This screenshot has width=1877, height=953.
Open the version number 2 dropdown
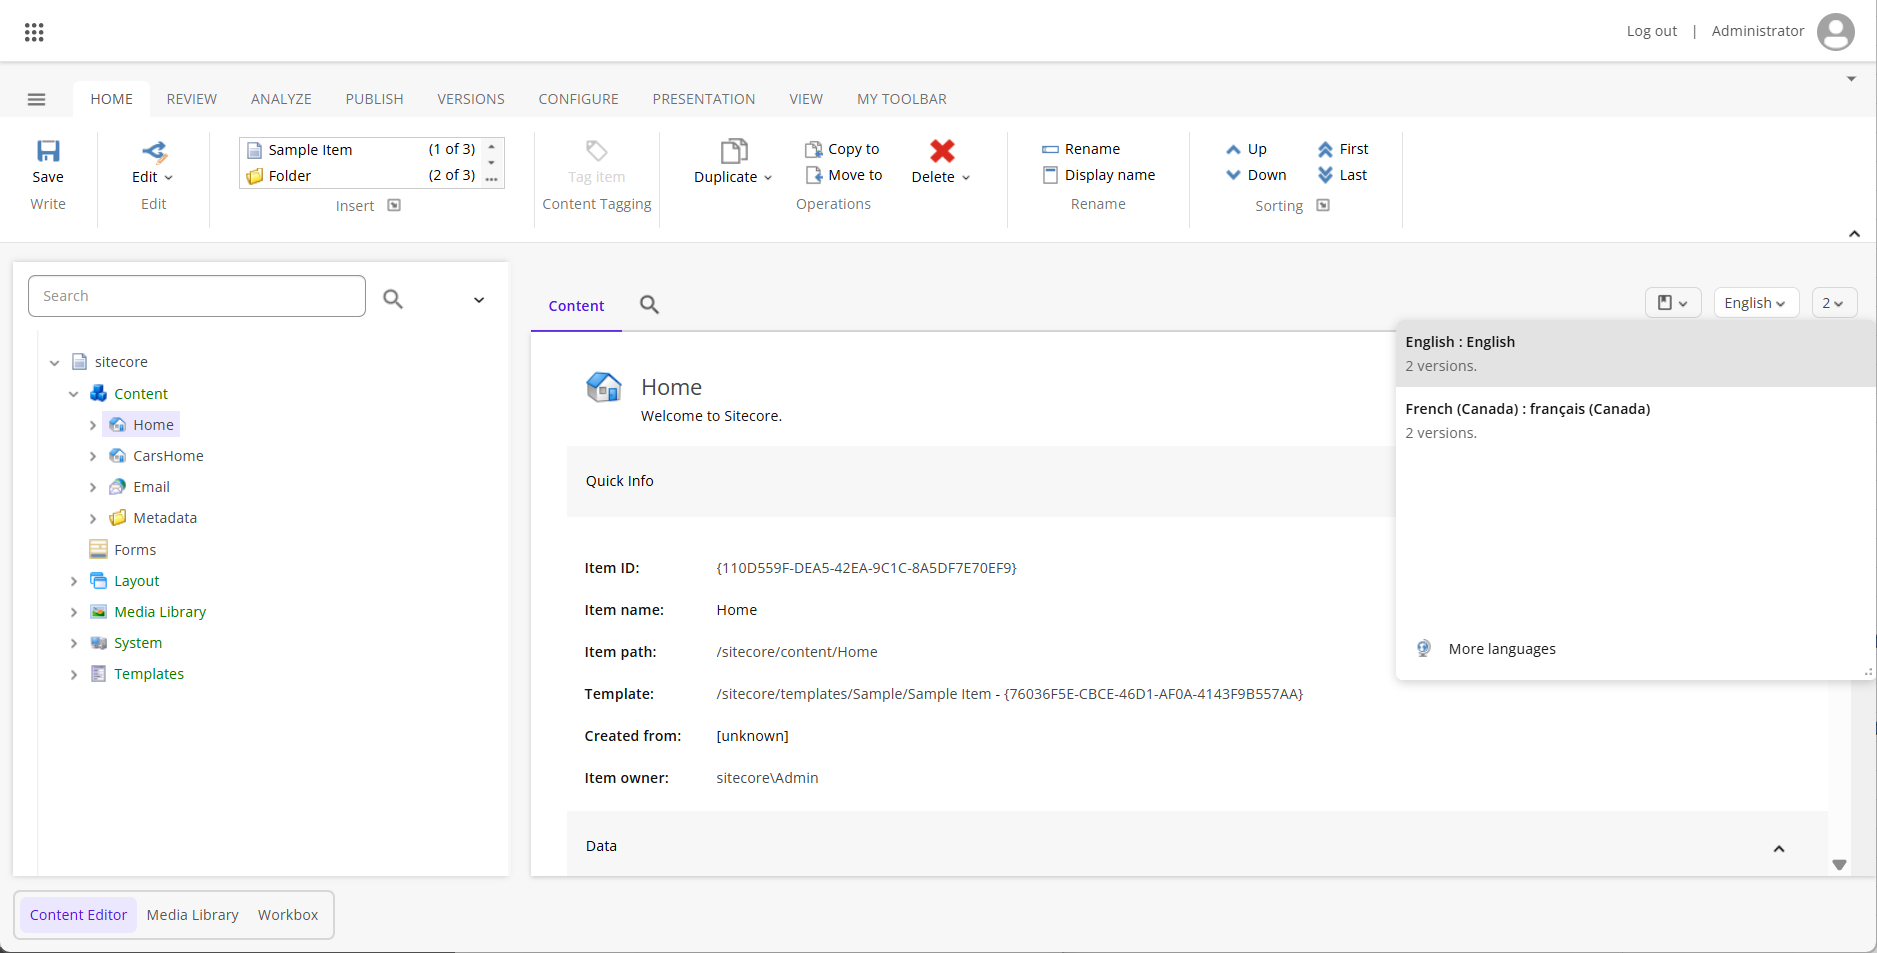pos(1834,303)
